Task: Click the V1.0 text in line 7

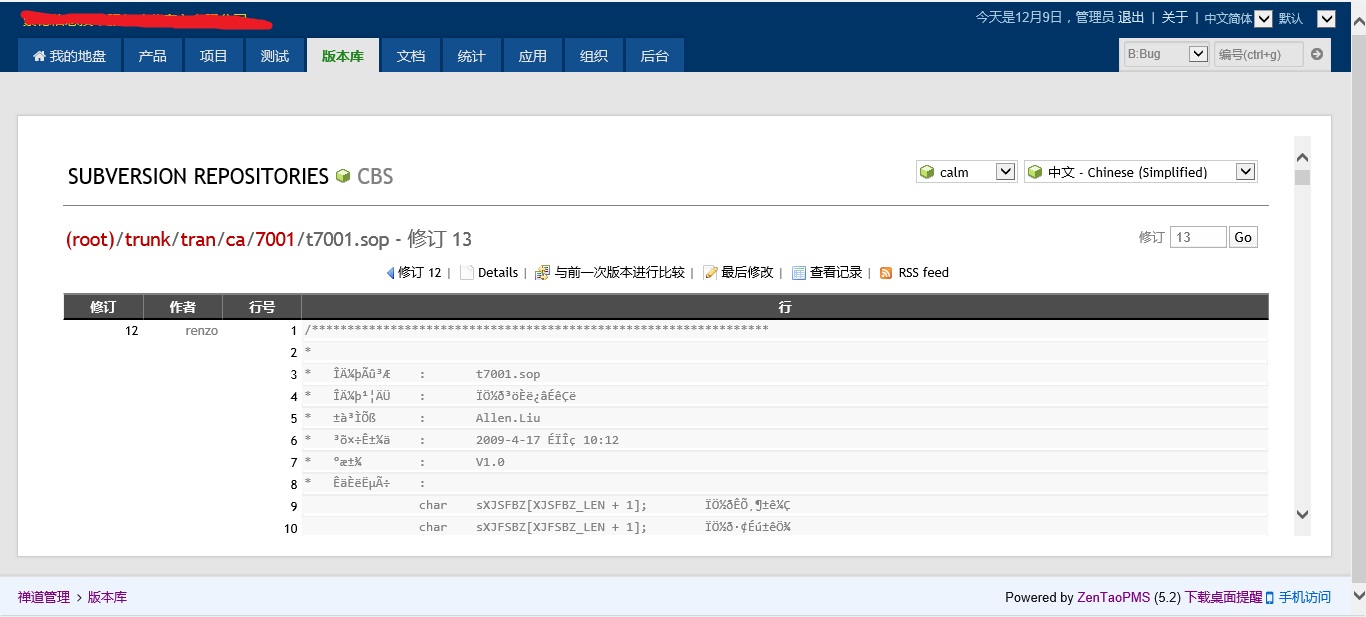Action: (490, 462)
